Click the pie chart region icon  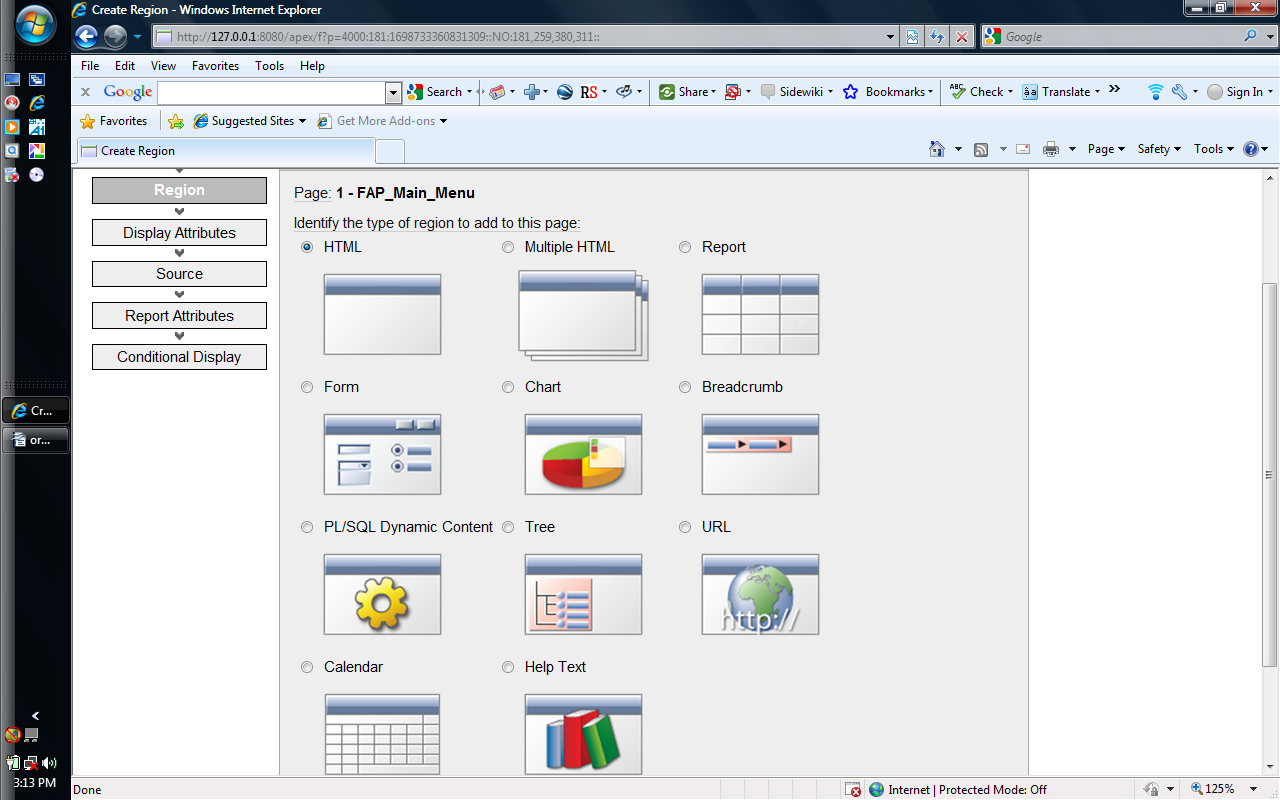pos(583,455)
